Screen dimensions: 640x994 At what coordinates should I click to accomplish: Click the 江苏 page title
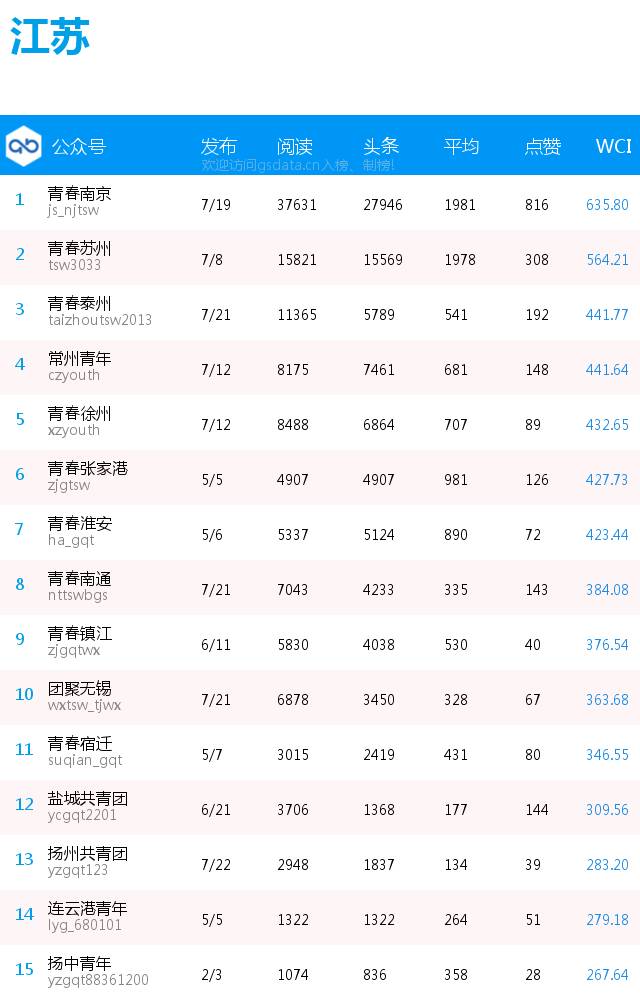50,36
